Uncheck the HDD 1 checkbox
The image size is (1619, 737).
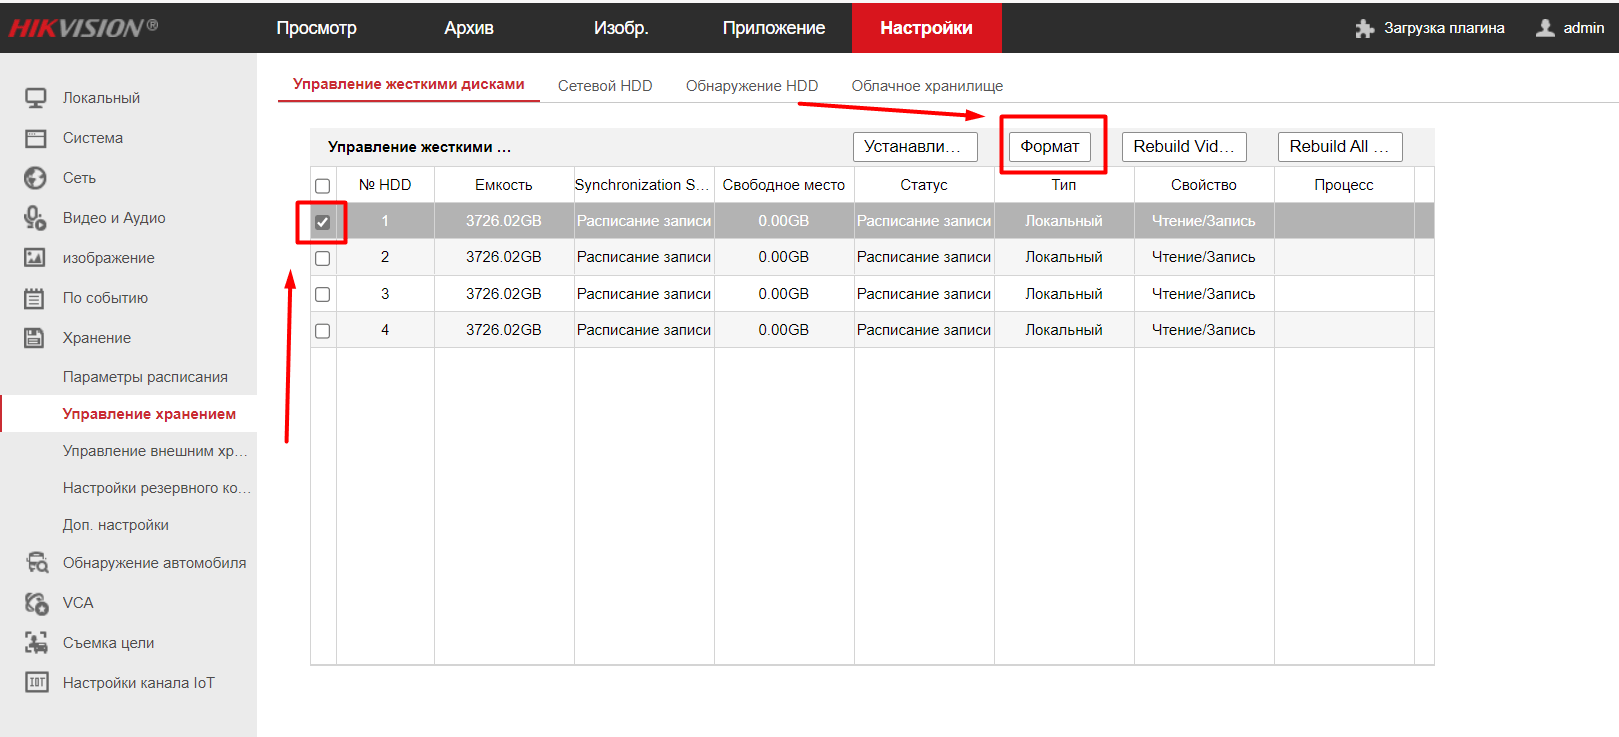click(322, 222)
